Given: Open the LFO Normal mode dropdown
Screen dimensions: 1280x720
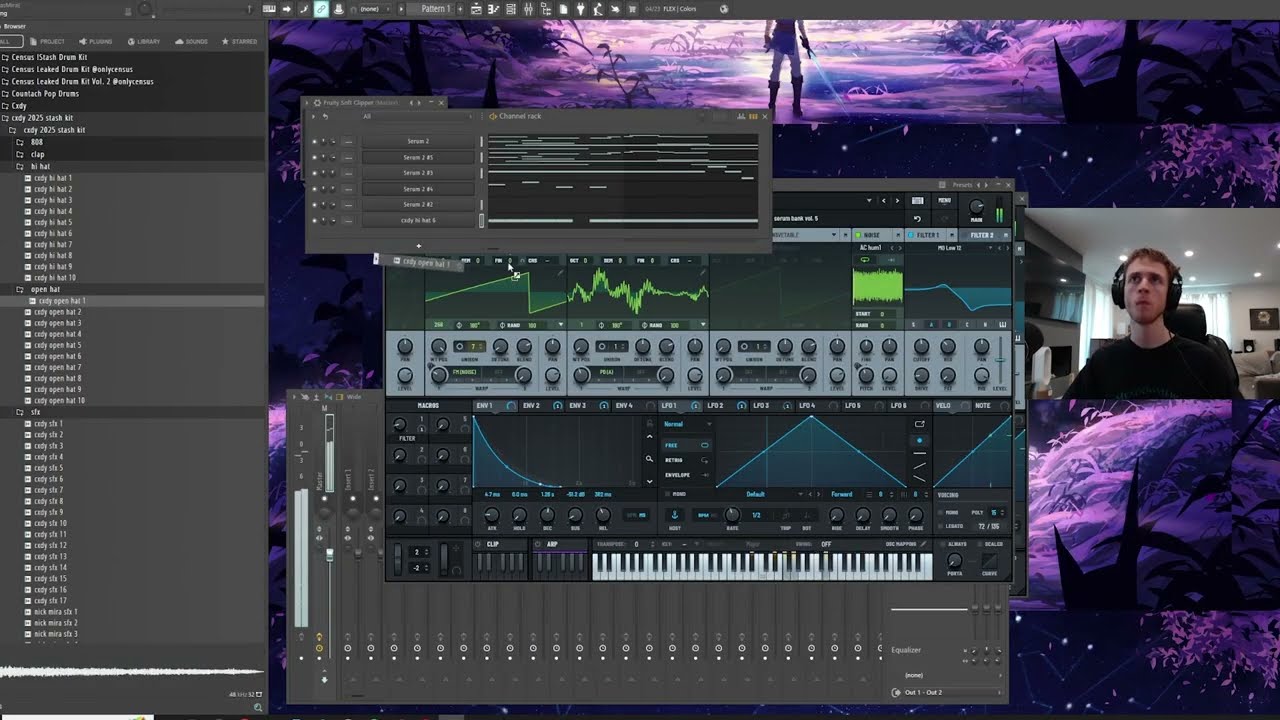Looking at the screenshot, I should pyautogui.click(x=687, y=424).
